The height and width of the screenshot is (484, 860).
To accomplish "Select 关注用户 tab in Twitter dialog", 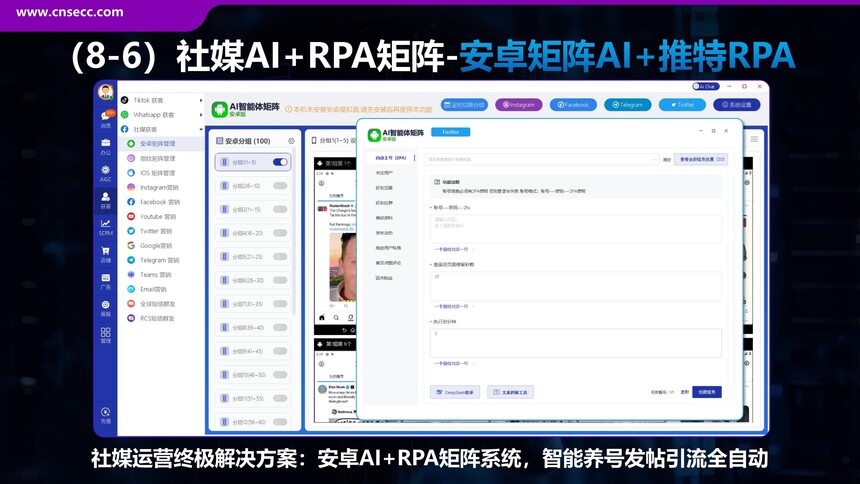I will pyautogui.click(x=384, y=173).
